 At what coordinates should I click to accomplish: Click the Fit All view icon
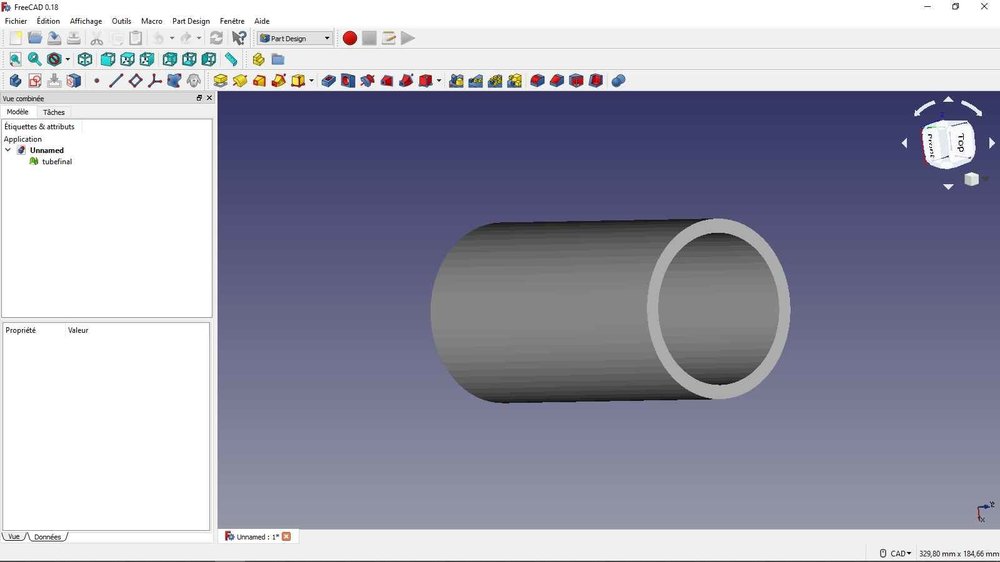[15, 60]
